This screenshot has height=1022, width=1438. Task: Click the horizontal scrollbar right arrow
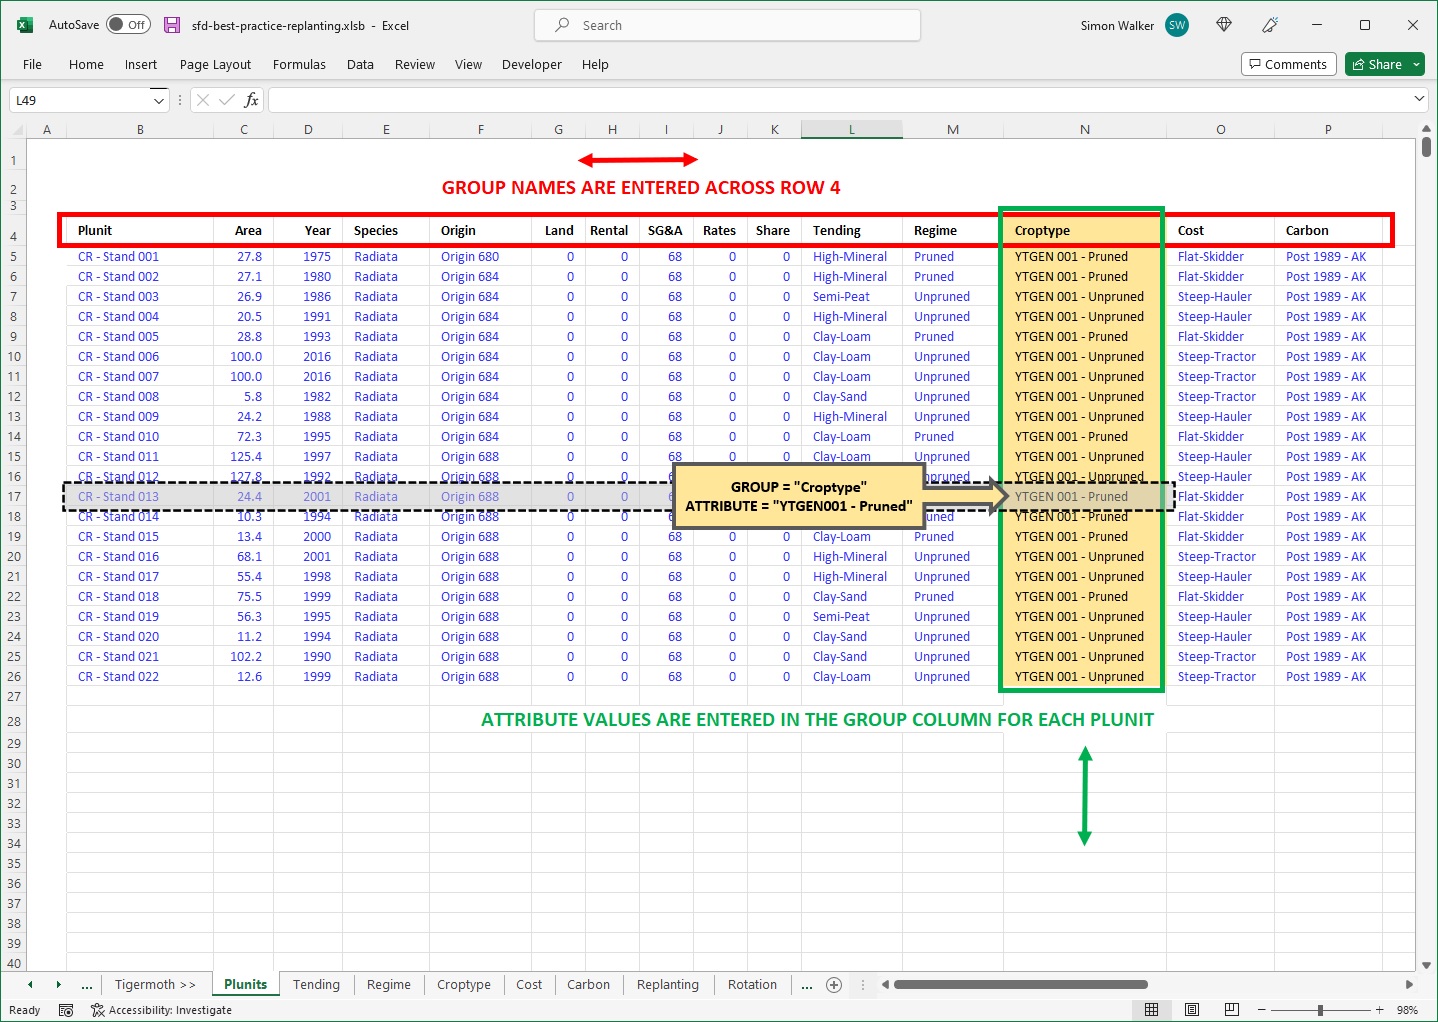1408,985
